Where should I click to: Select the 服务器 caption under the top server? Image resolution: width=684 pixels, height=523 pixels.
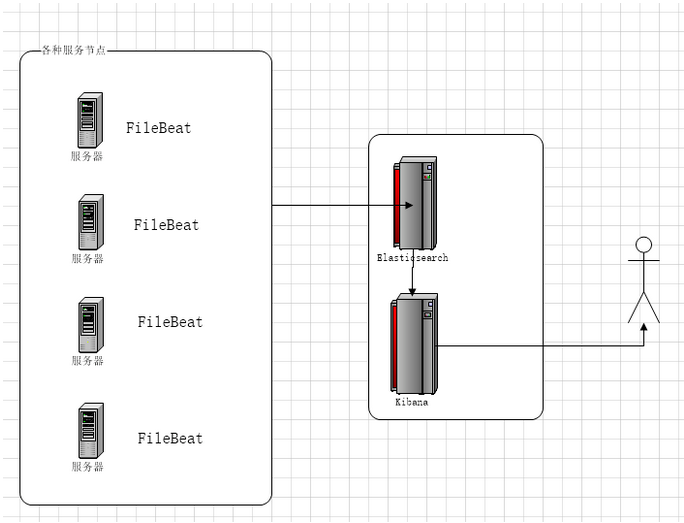pos(87,156)
